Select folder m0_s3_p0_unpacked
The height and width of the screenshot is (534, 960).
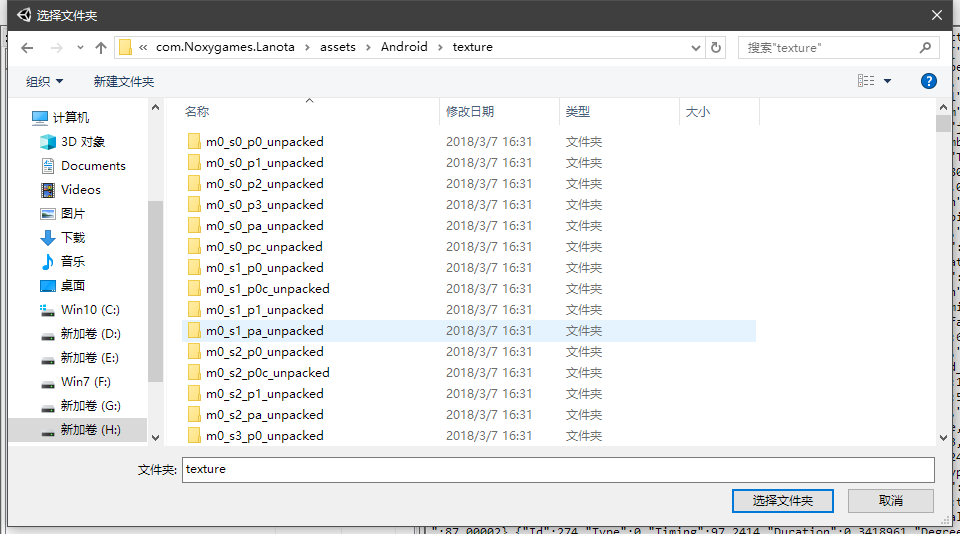point(469,436)
